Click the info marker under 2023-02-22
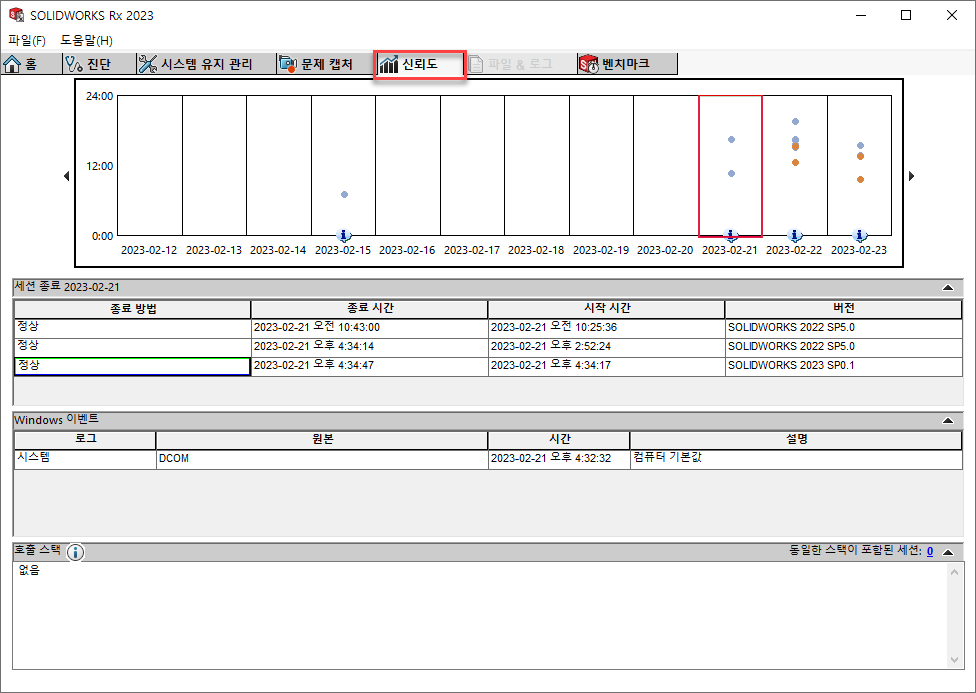Screen dimensions: 976x693 click(795, 235)
